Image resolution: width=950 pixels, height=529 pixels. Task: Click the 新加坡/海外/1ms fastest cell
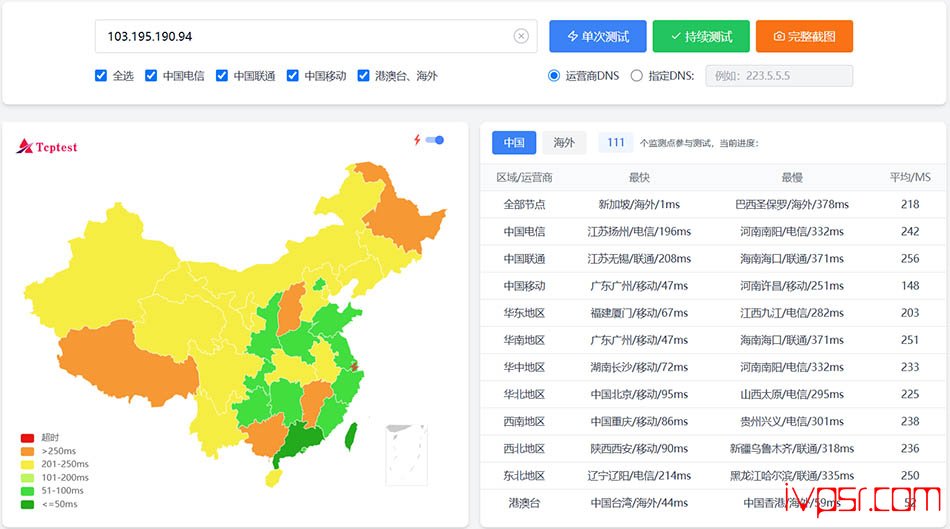point(639,205)
